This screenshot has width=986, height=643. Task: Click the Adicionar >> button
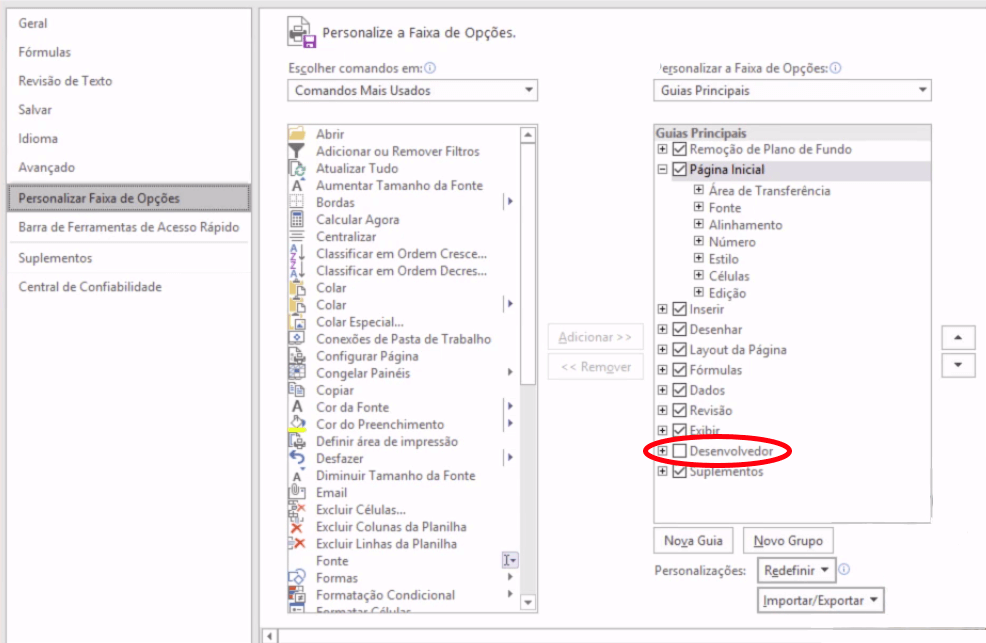tap(595, 337)
